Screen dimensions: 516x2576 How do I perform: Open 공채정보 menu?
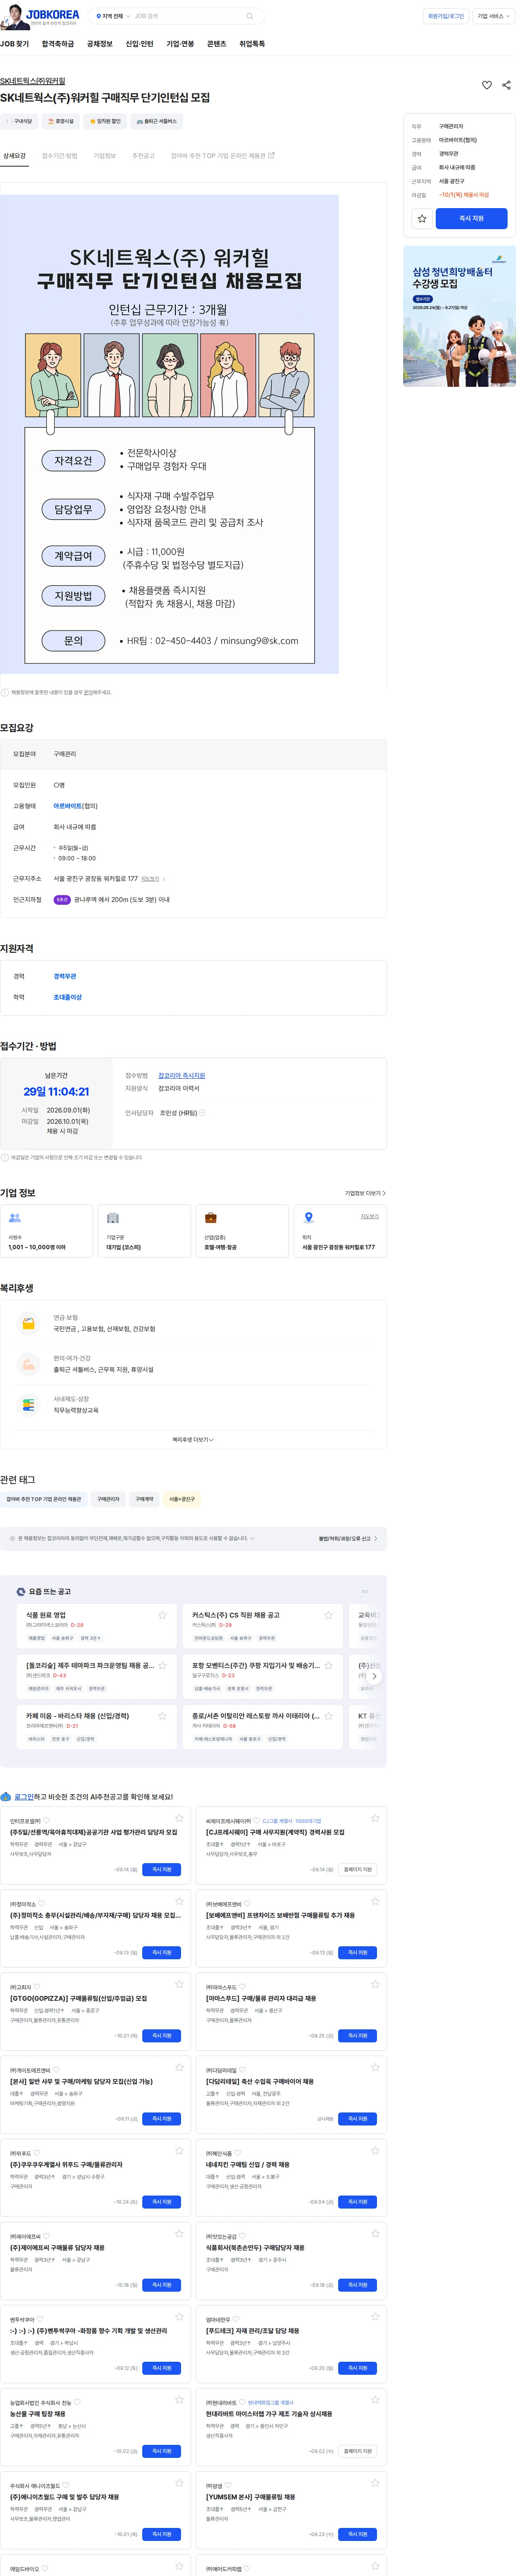[x=100, y=44]
